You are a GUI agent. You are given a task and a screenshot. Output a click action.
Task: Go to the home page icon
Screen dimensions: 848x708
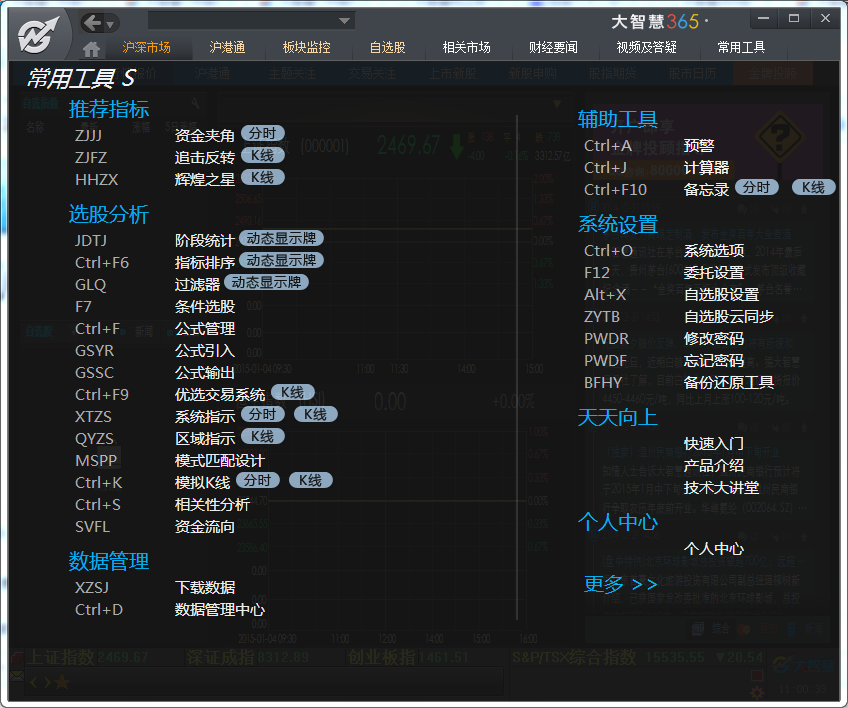92,48
